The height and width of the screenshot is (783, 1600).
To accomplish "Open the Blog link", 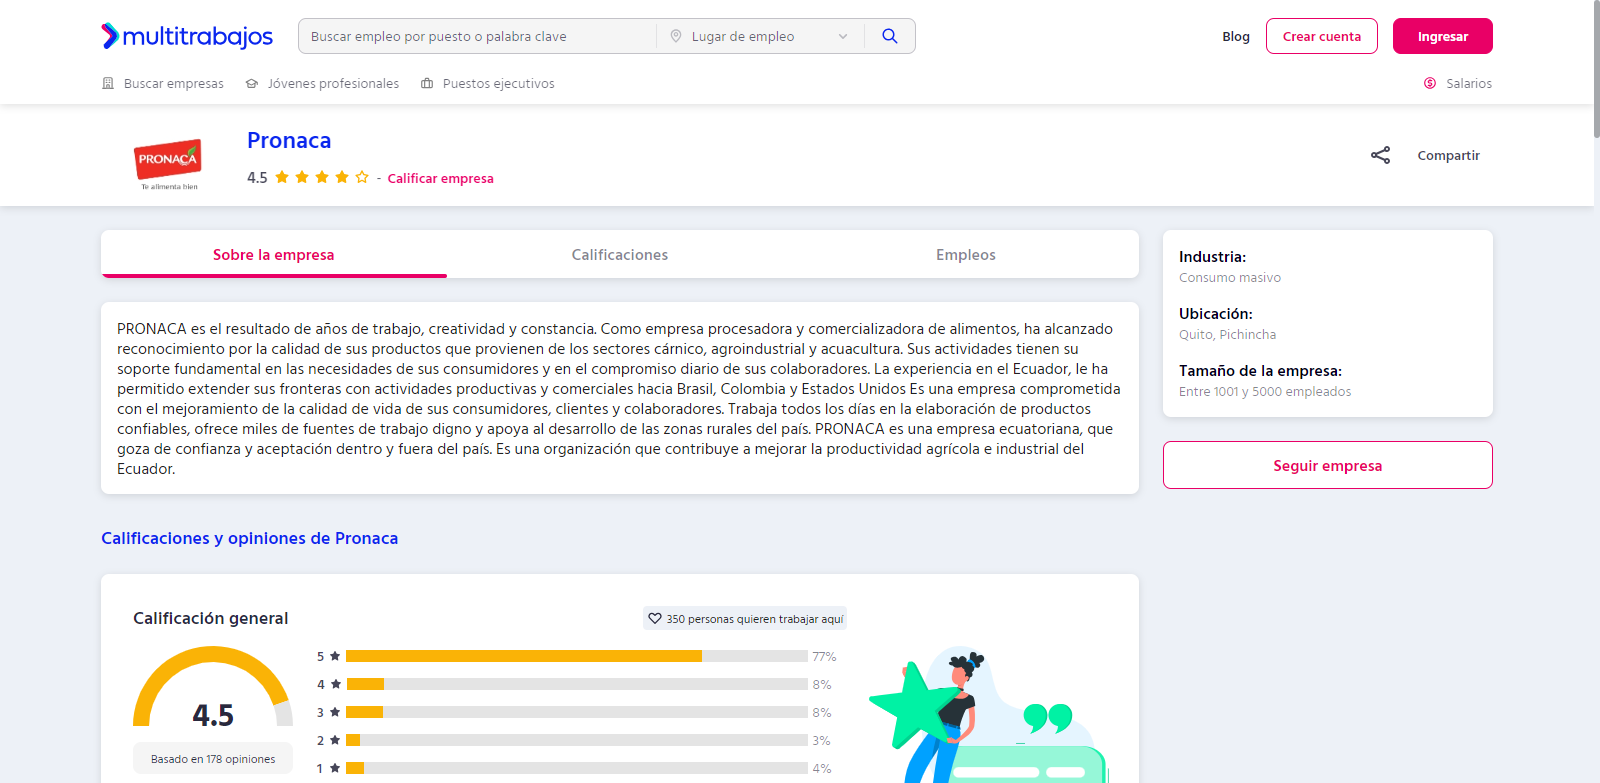I will click(1236, 36).
